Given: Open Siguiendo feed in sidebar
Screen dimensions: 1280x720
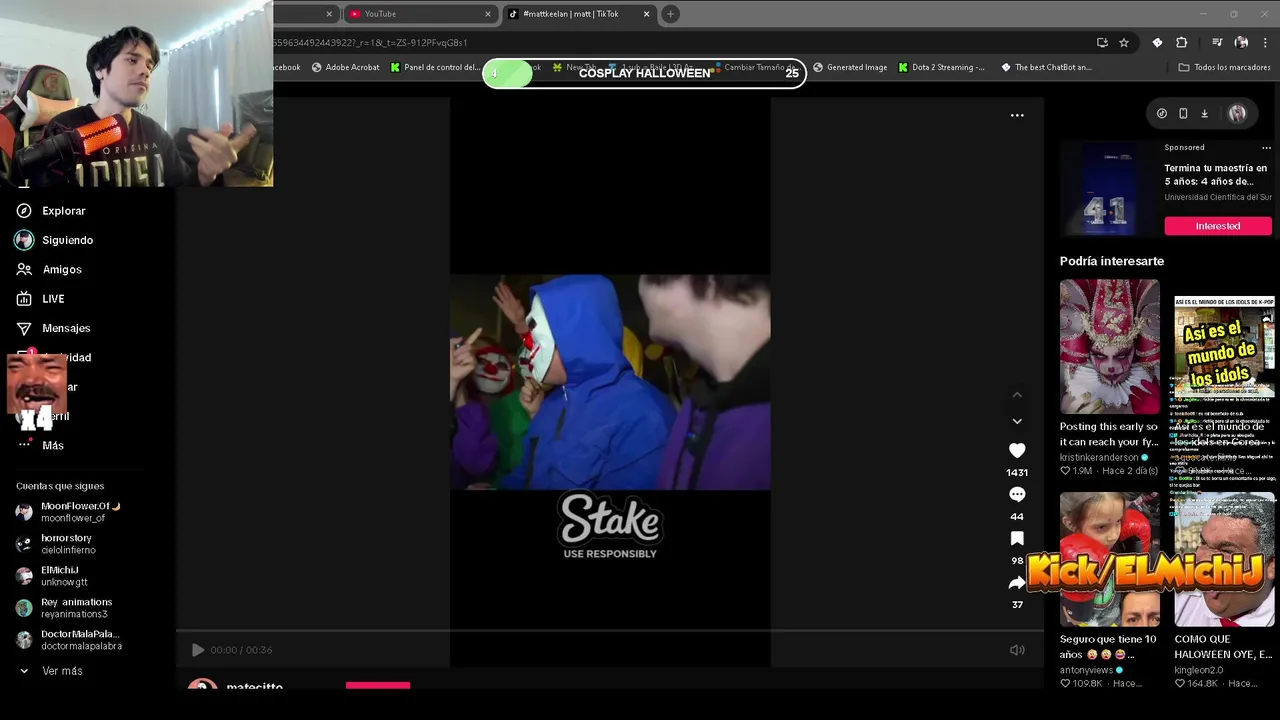Looking at the screenshot, I should [x=54, y=240].
